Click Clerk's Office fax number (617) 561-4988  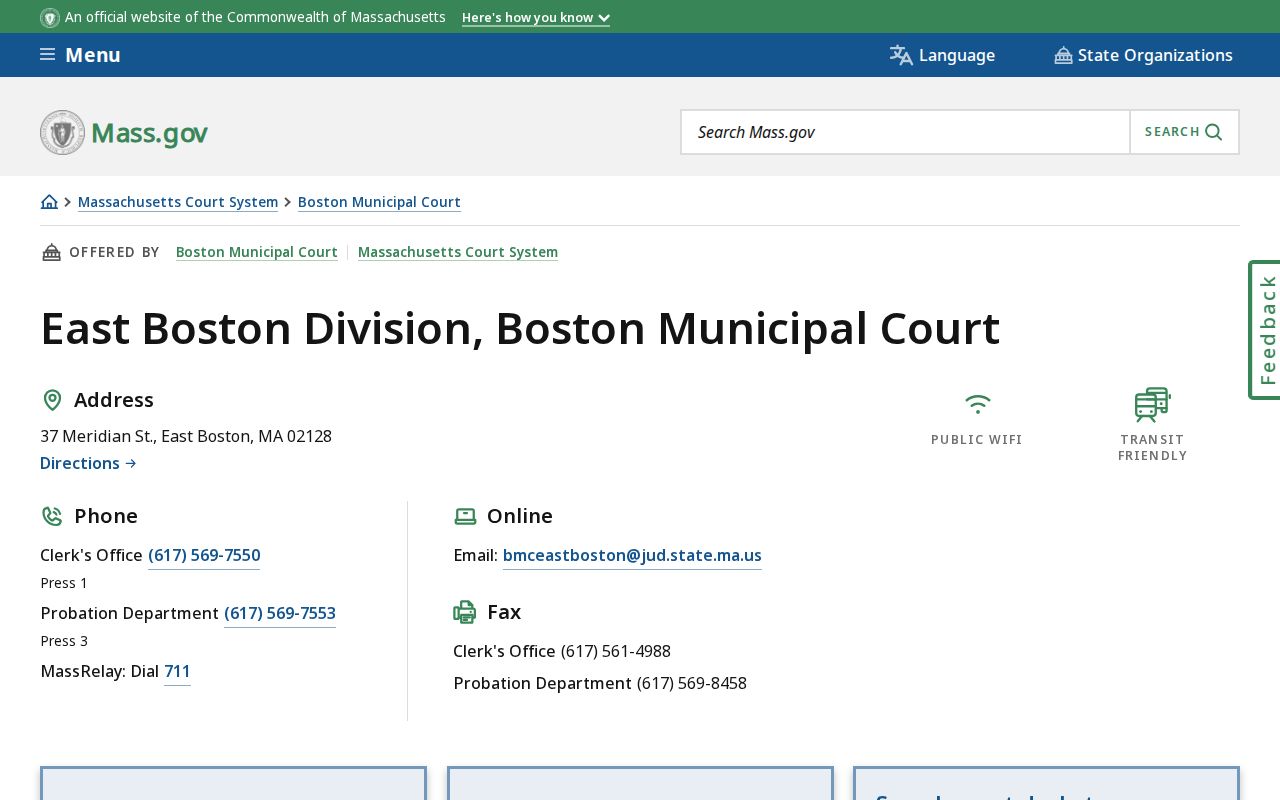click(x=616, y=652)
